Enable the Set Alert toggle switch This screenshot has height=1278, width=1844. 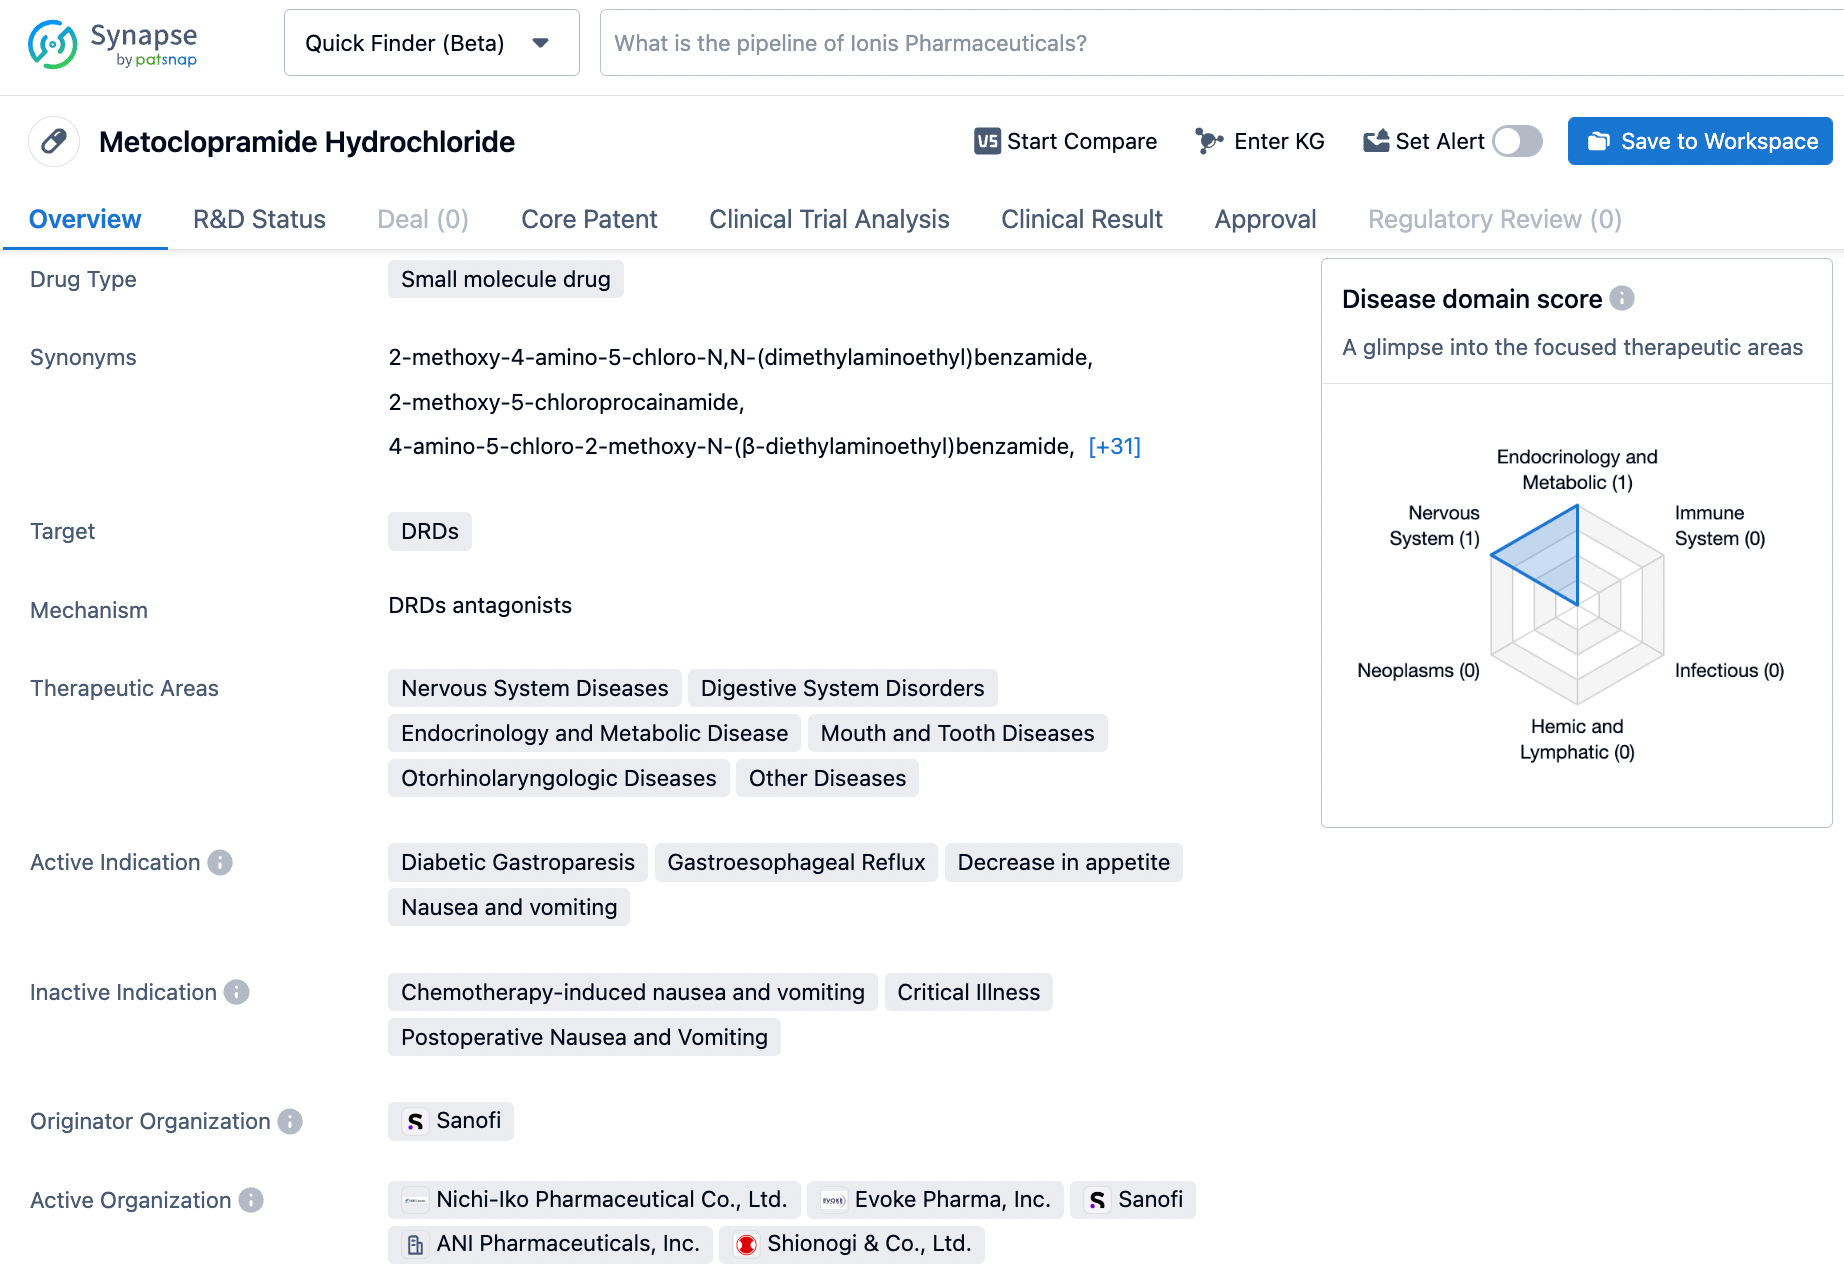(x=1517, y=141)
